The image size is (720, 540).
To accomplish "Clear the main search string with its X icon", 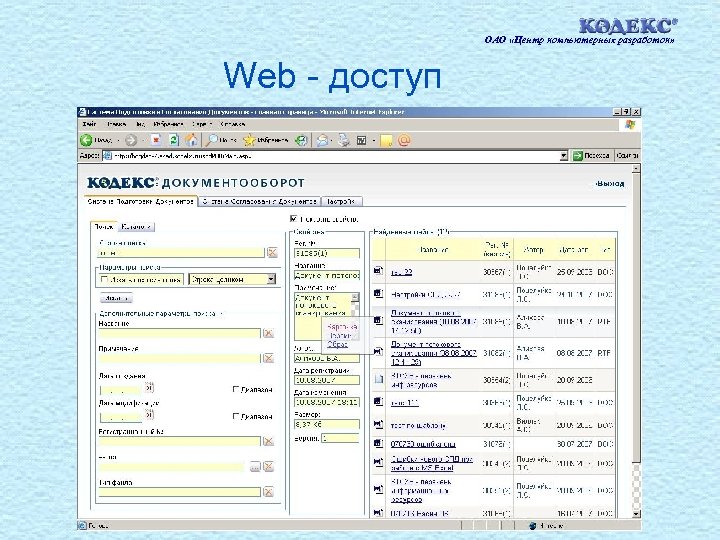I will (x=272, y=252).
